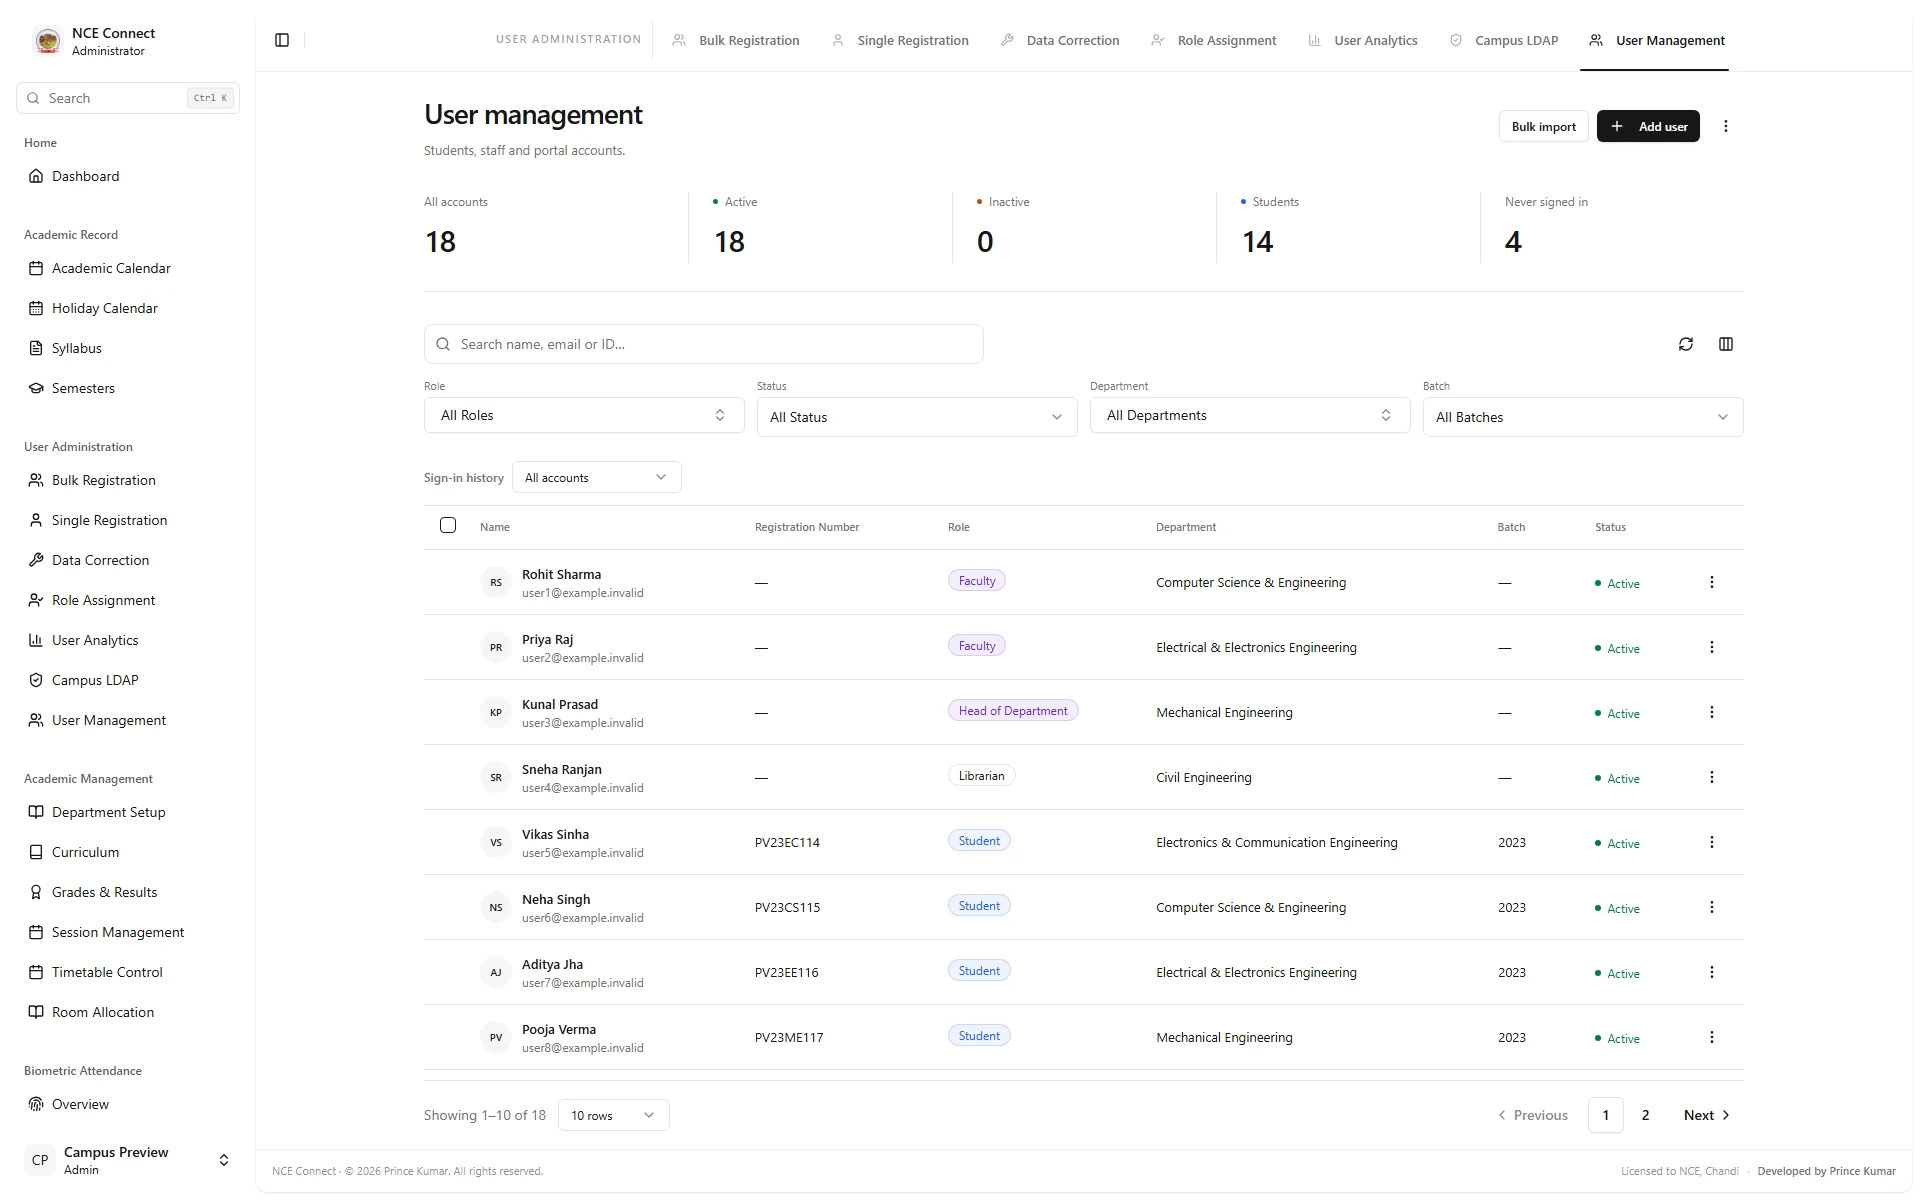1920x1200 pixels.
Task: Click the Bulk import button
Action: pyautogui.click(x=1543, y=126)
